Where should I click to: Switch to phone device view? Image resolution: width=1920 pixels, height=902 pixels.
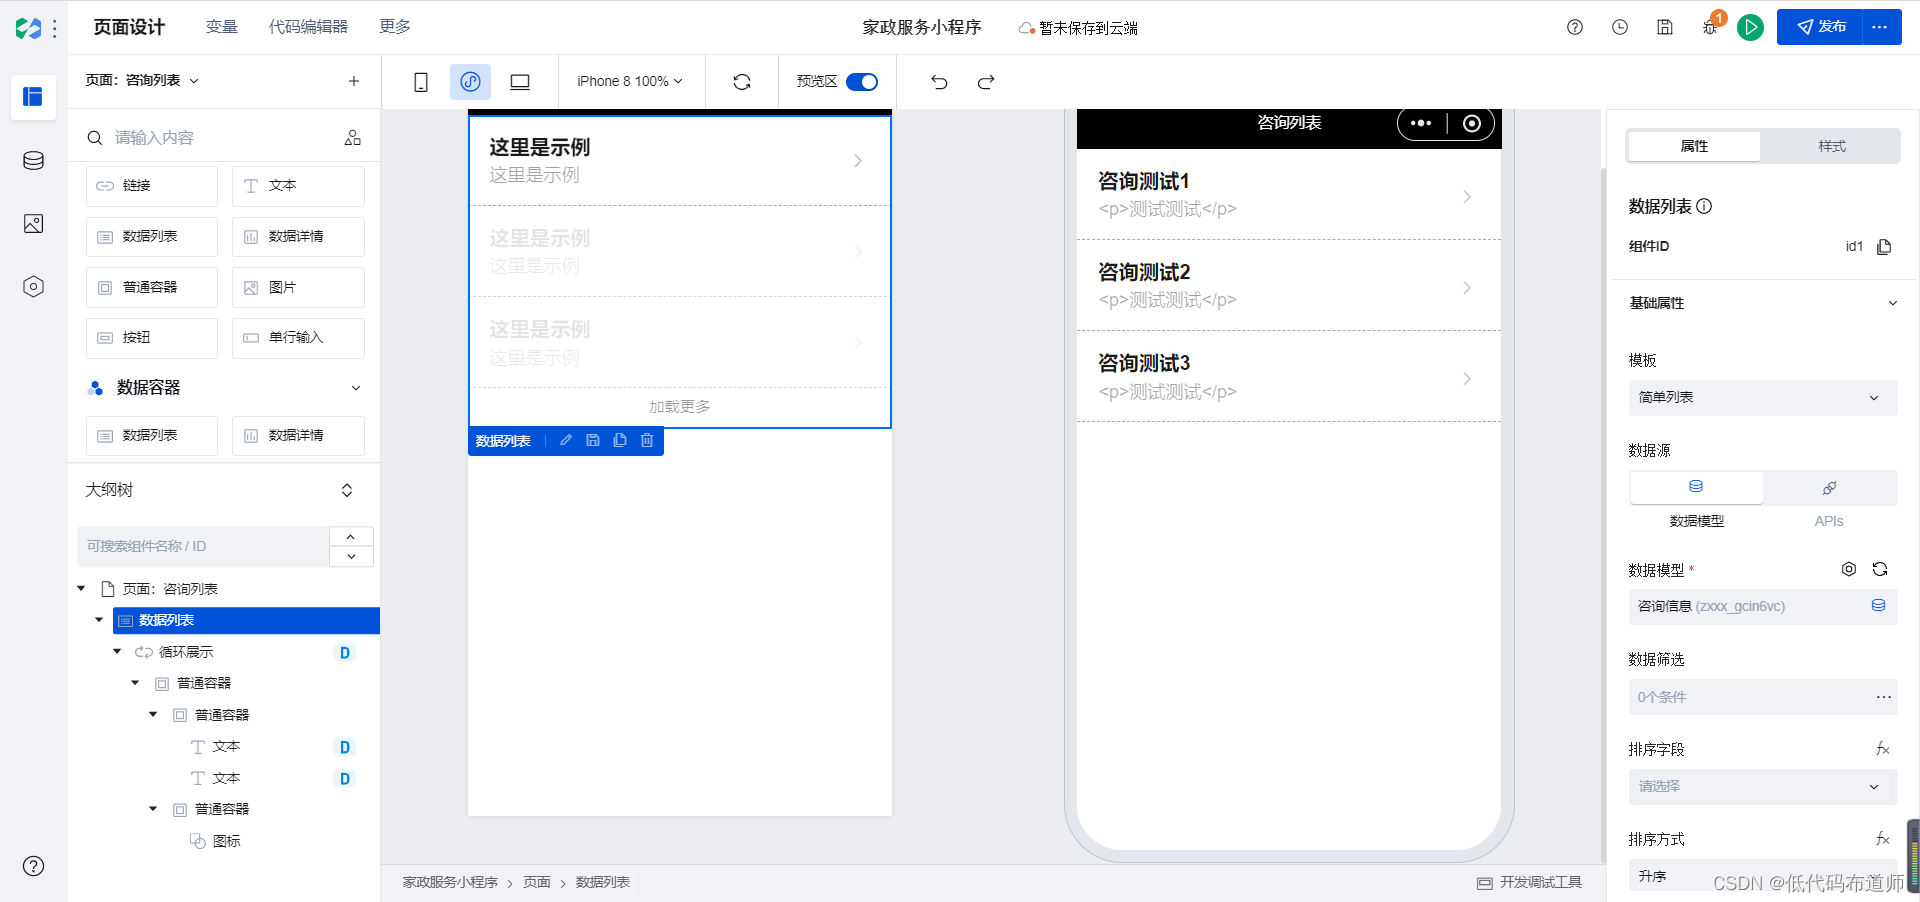coord(421,82)
